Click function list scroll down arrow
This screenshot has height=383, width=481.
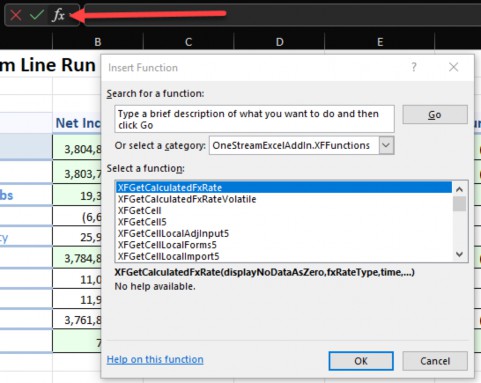[459, 254]
